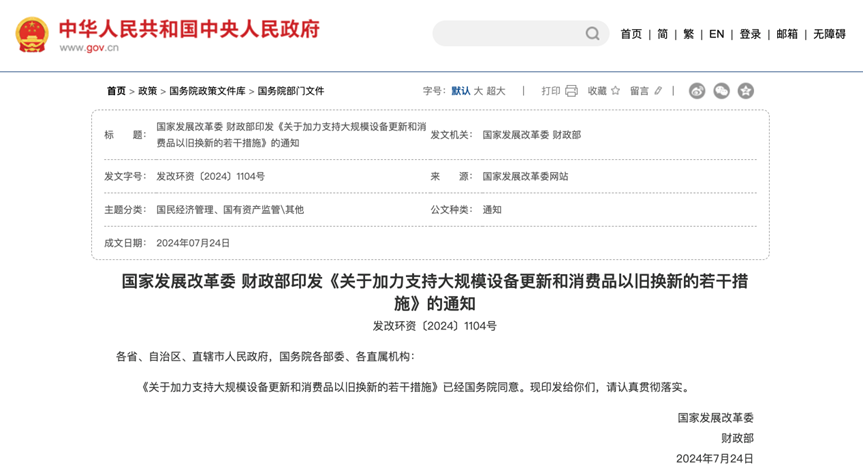Click the search magnifier icon

tap(592, 34)
